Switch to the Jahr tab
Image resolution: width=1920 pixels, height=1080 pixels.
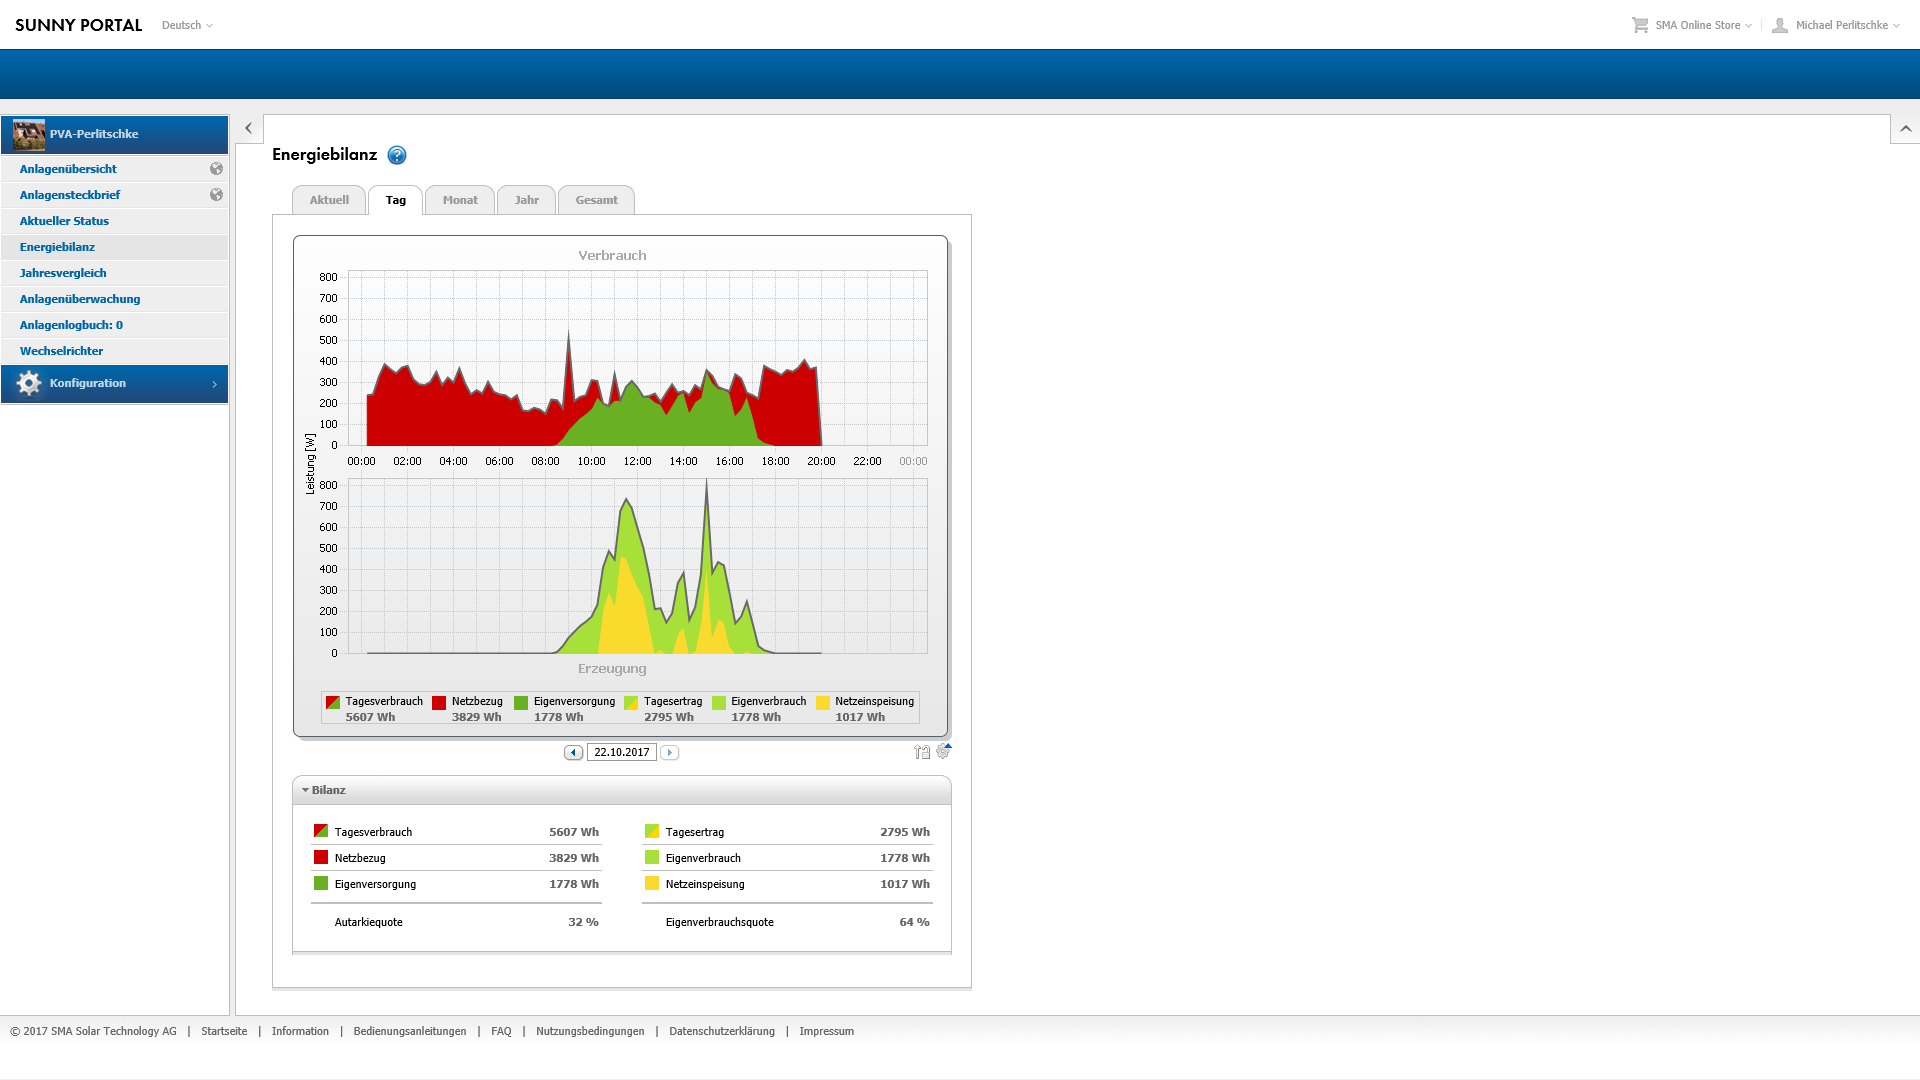click(526, 200)
